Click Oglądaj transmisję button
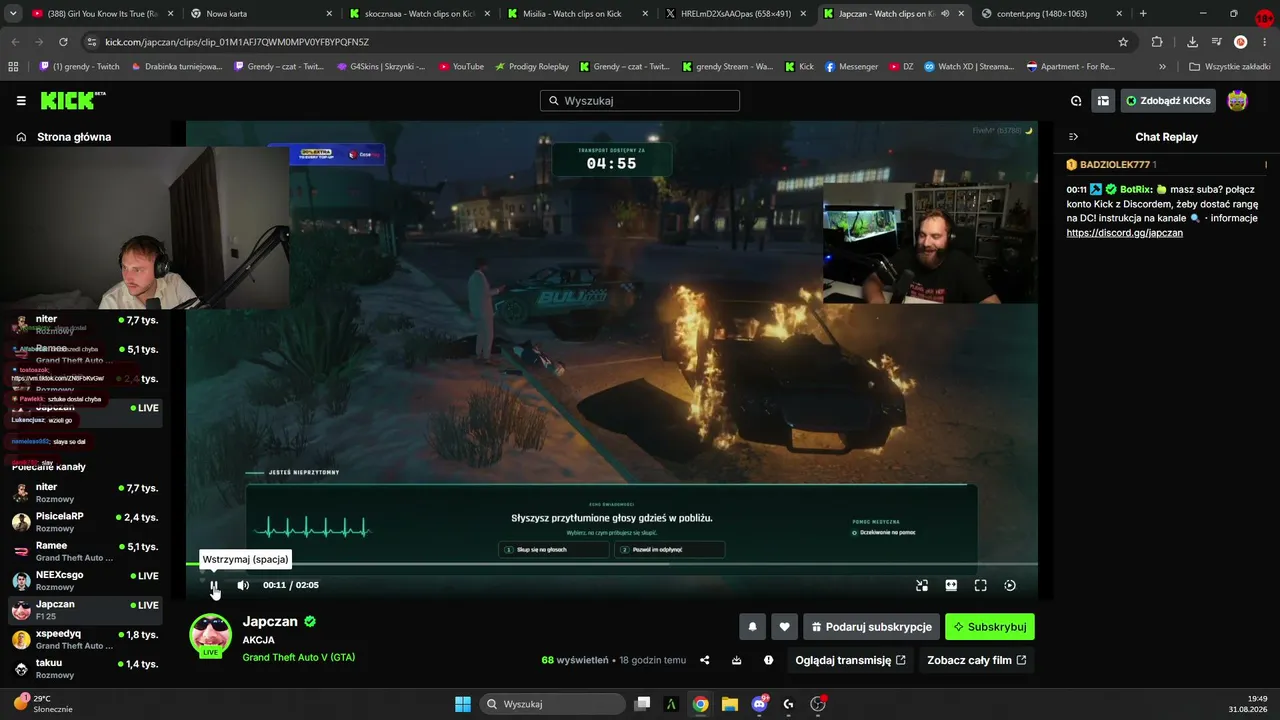 (850, 660)
